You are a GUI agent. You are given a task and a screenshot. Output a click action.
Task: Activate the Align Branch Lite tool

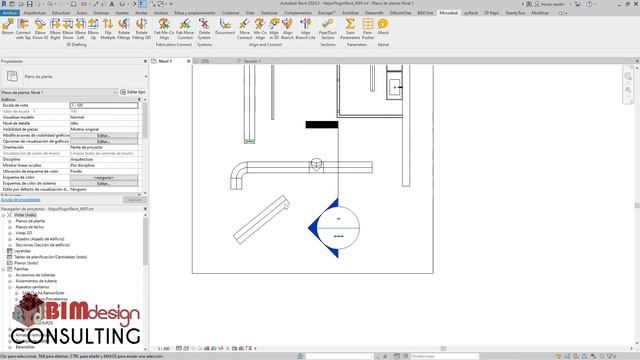coord(305,29)
